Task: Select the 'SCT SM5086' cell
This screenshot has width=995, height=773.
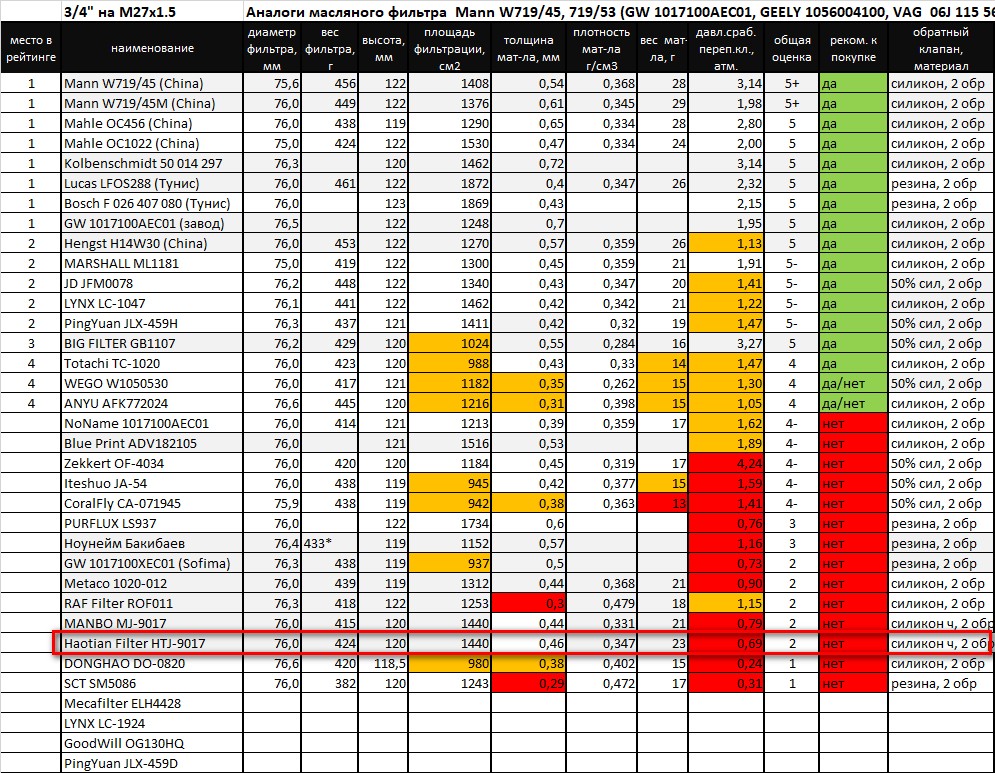Action: (152, 683)
